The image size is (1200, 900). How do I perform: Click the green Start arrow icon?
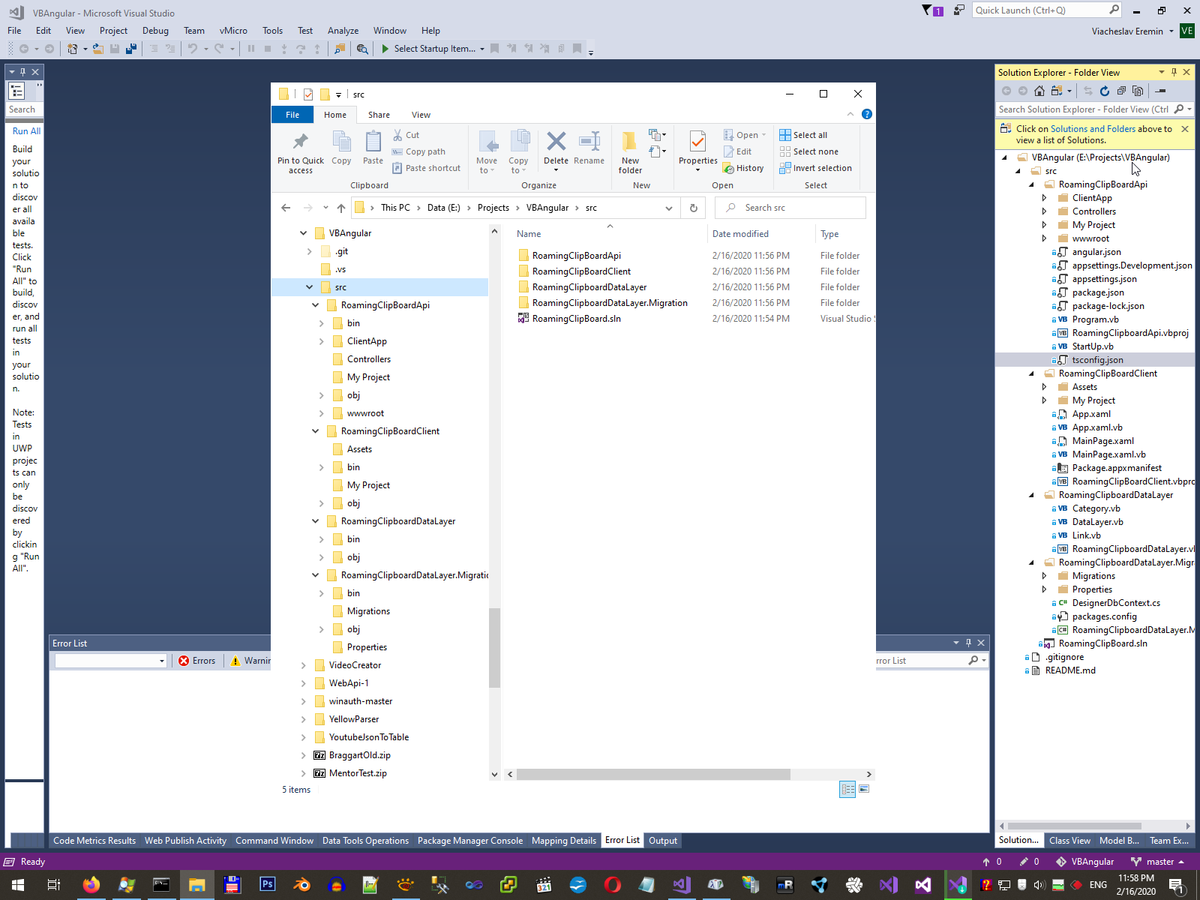point(385,49)
